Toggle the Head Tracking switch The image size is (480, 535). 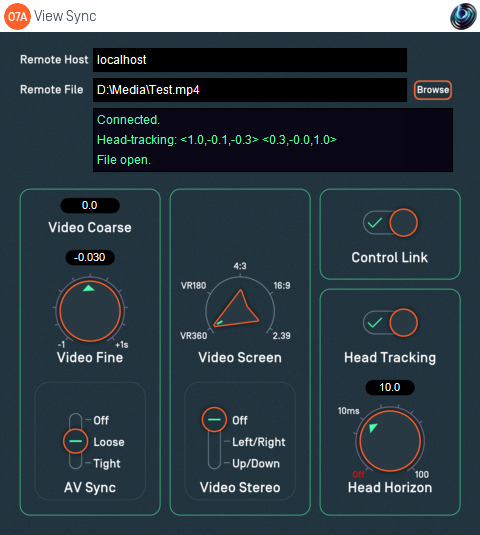390,323
